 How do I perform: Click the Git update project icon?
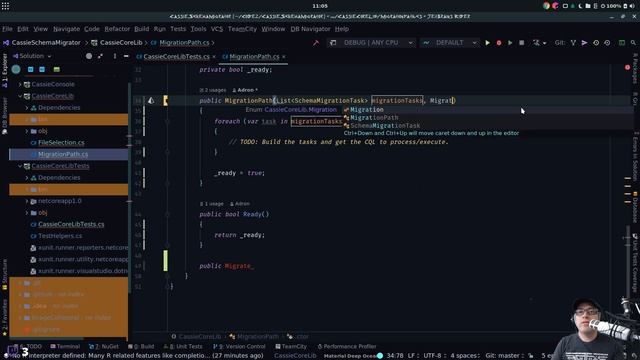(573, 42)
